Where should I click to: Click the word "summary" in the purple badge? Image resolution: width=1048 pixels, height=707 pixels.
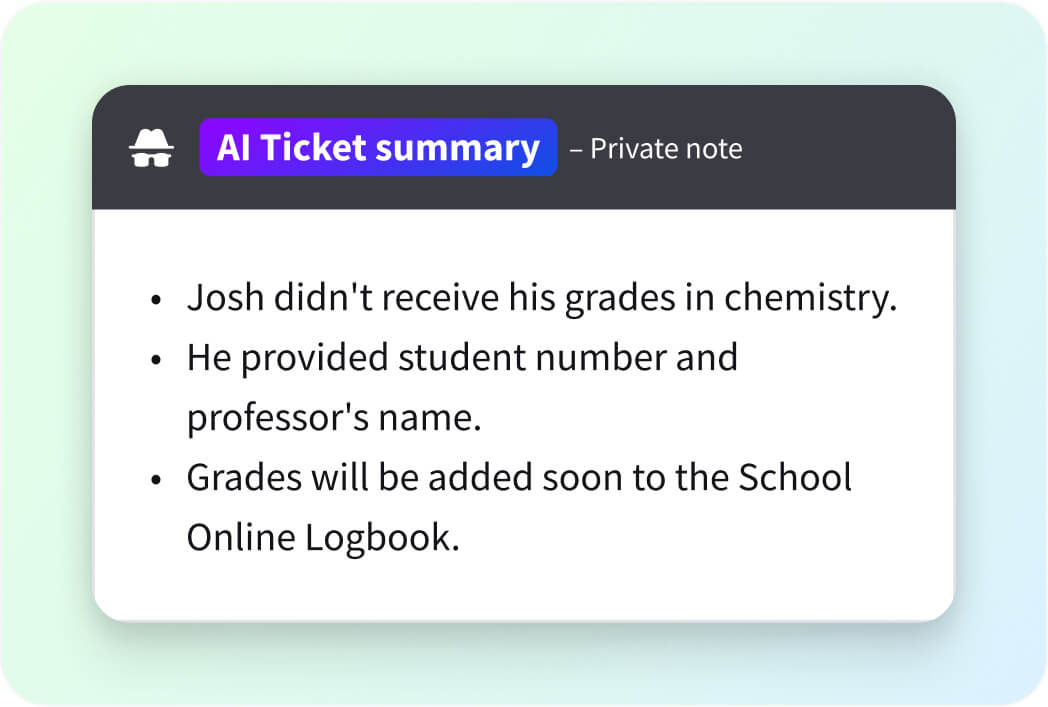coord(458,148)
